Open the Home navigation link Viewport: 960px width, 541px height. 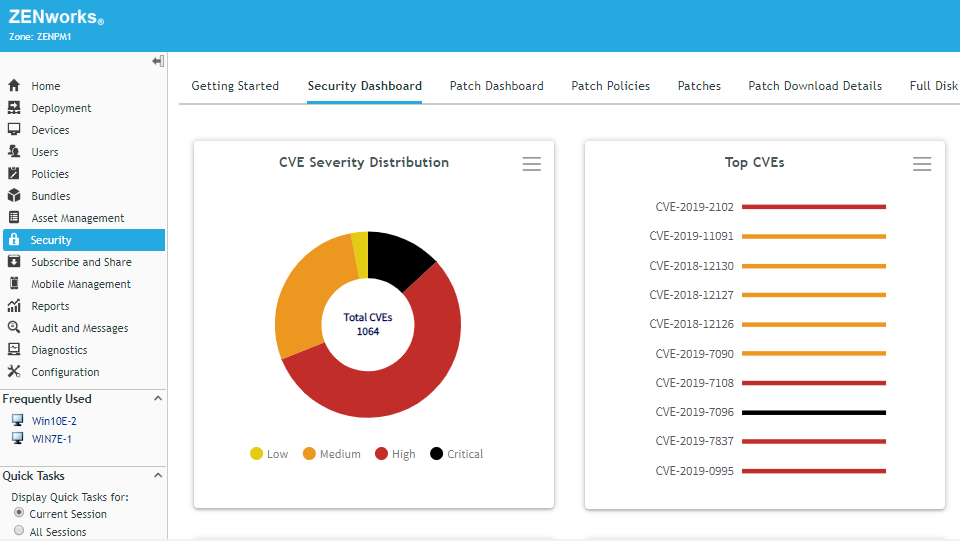(x=46, y=86)
